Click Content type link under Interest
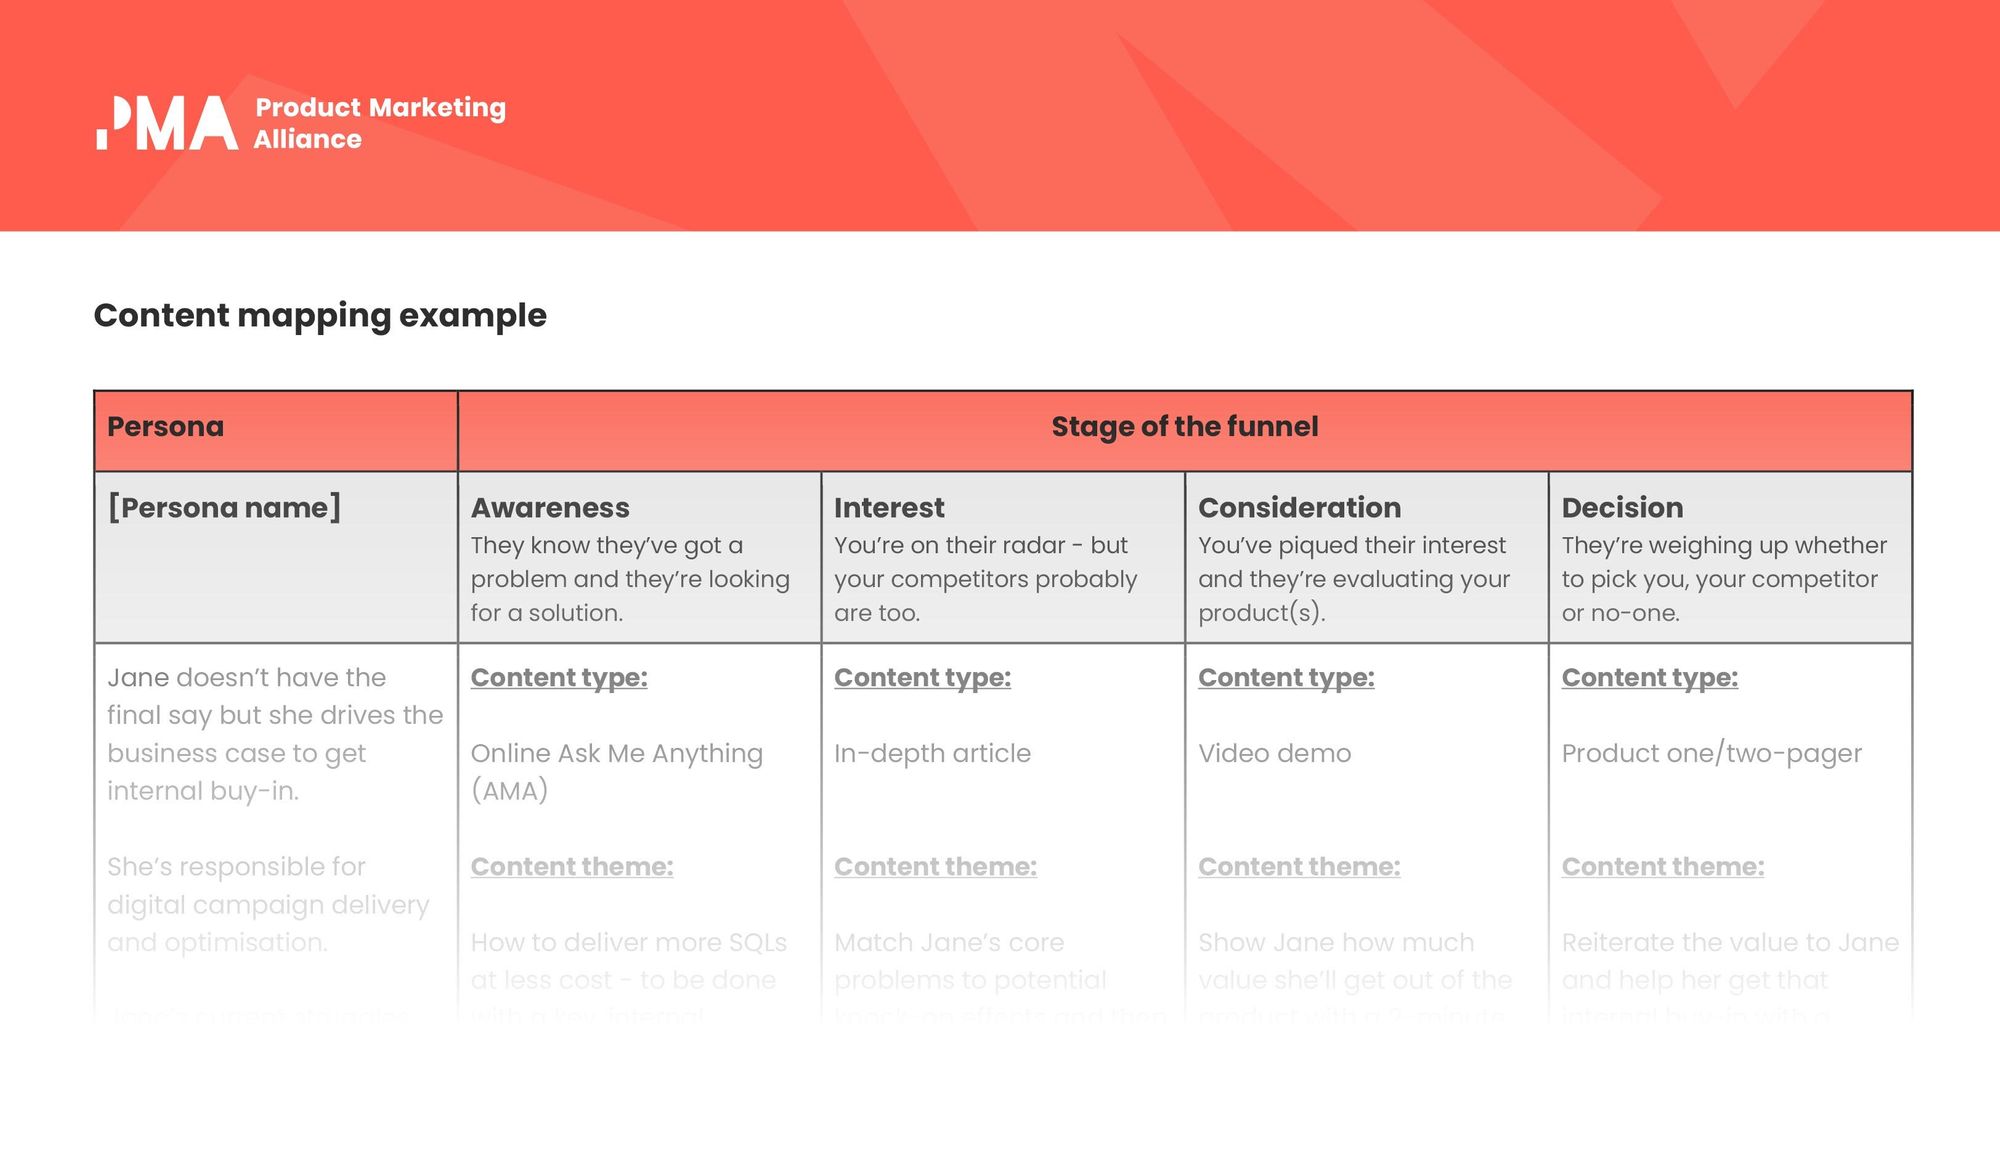This screenshot has width=2000, height=1155. pyautogui.click(x=922, y=678)
